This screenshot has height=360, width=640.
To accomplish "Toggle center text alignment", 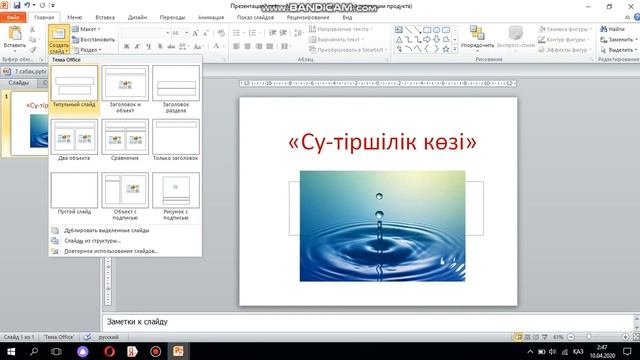I will click(x=247, y=47).
